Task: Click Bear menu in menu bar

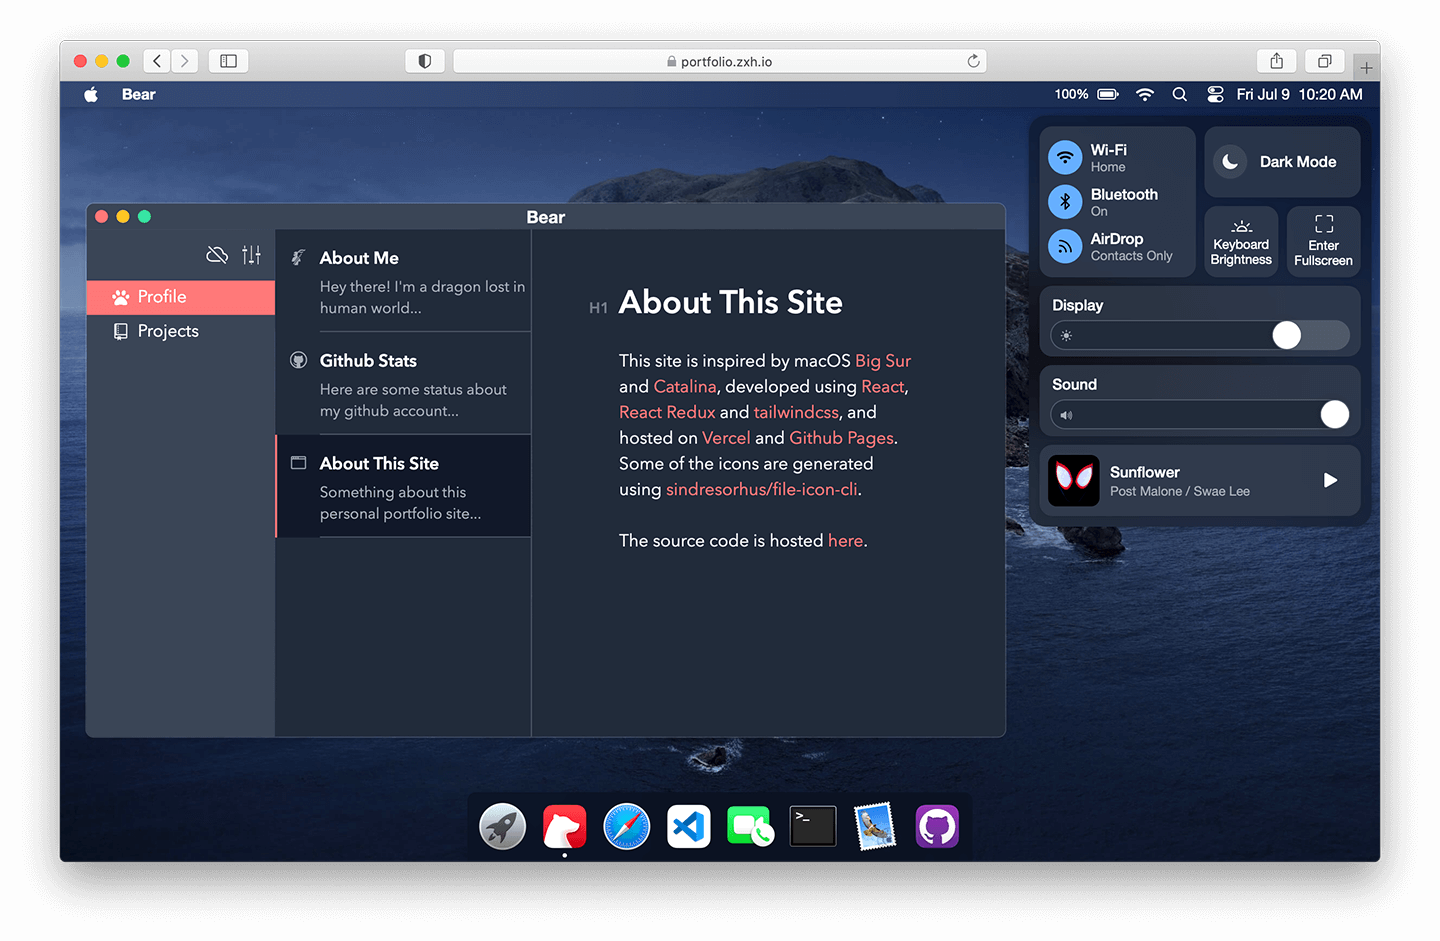Action: 139,94
